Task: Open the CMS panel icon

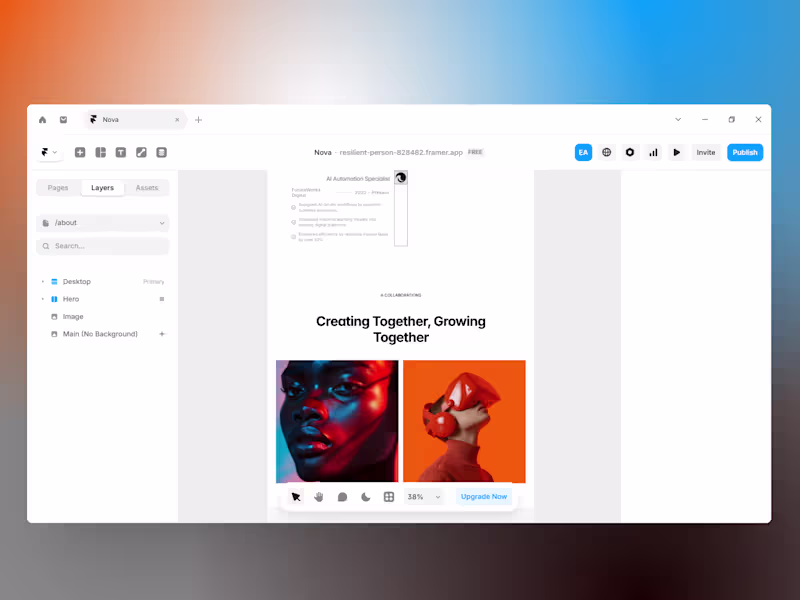Action: point(160,152)
